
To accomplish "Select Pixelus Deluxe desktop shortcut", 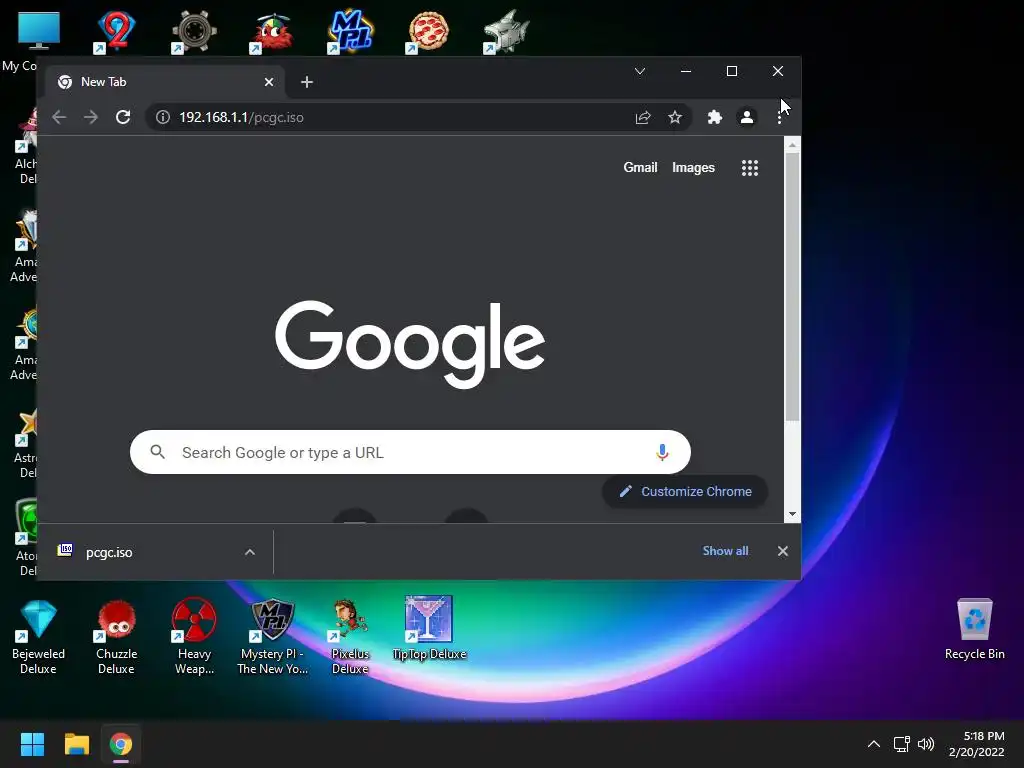I will coord(350,637).
